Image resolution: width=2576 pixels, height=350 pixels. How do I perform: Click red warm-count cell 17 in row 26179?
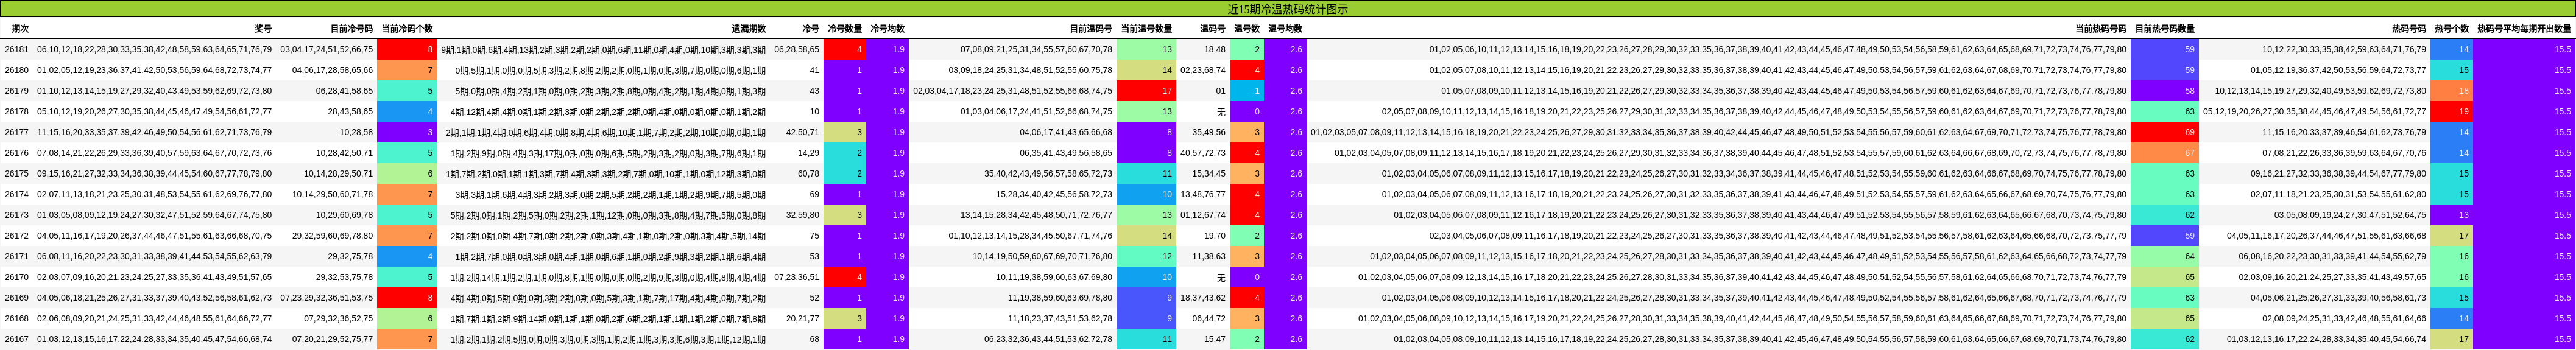1145,91
